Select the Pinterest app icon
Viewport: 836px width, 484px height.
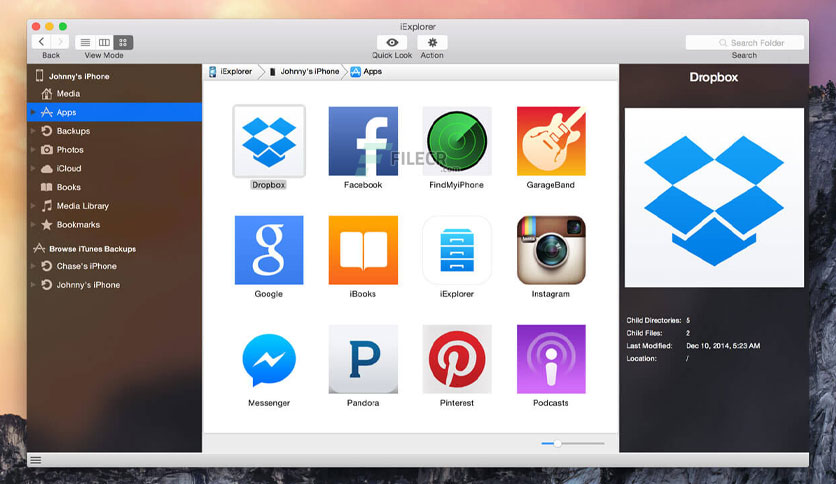tap(457, 359)
